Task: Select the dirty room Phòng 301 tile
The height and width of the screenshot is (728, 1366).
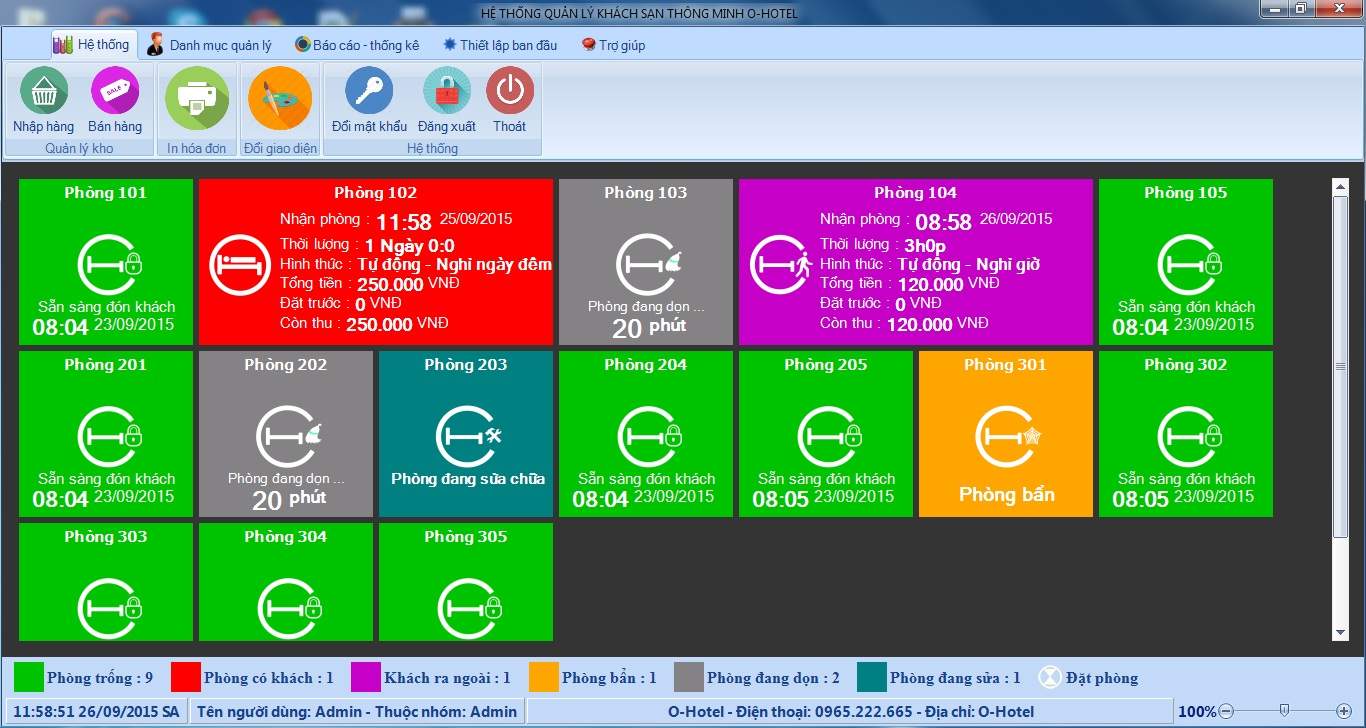Action: tap(1005, 433)
